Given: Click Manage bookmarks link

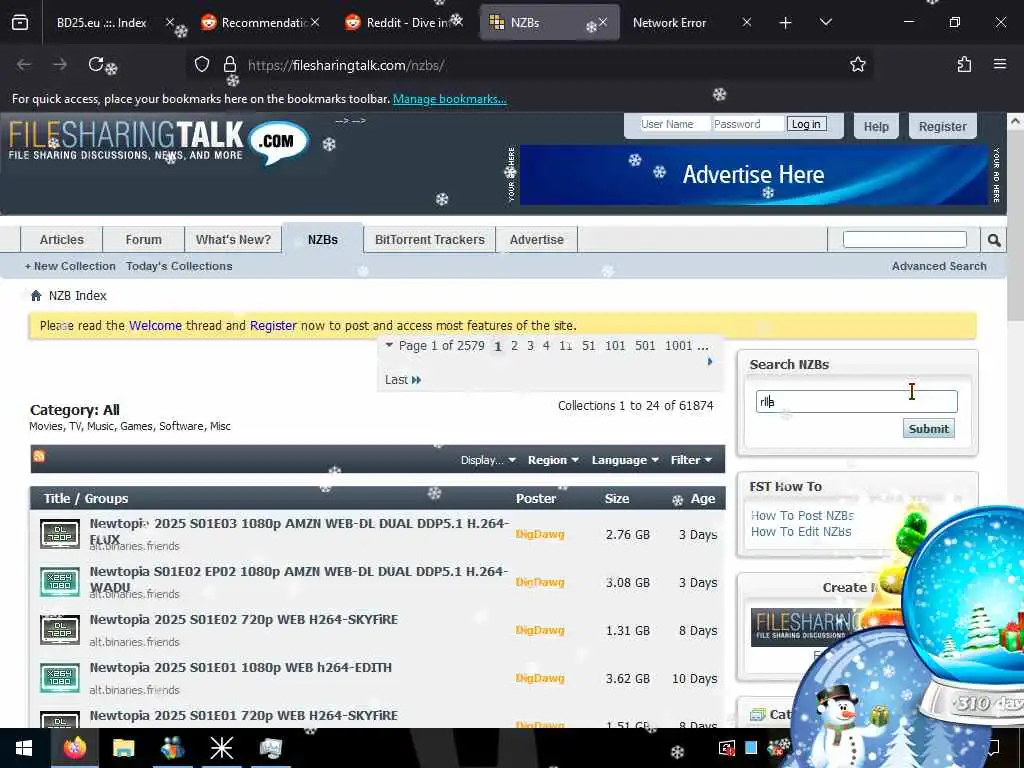Looking at the screenshot, I should point(449,99).
